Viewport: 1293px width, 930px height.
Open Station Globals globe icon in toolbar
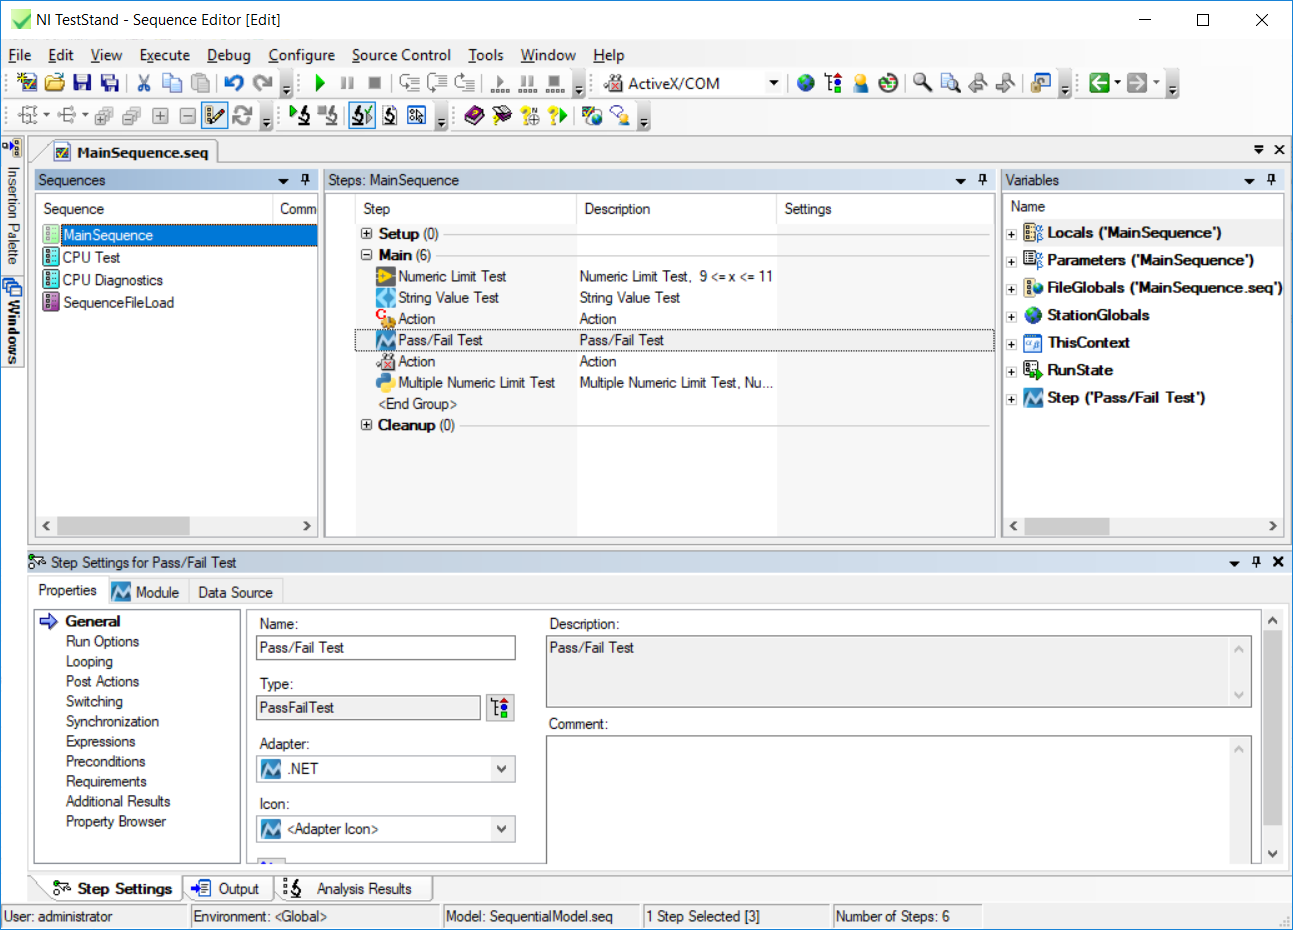pyautogui.click(x=806, y=83)
